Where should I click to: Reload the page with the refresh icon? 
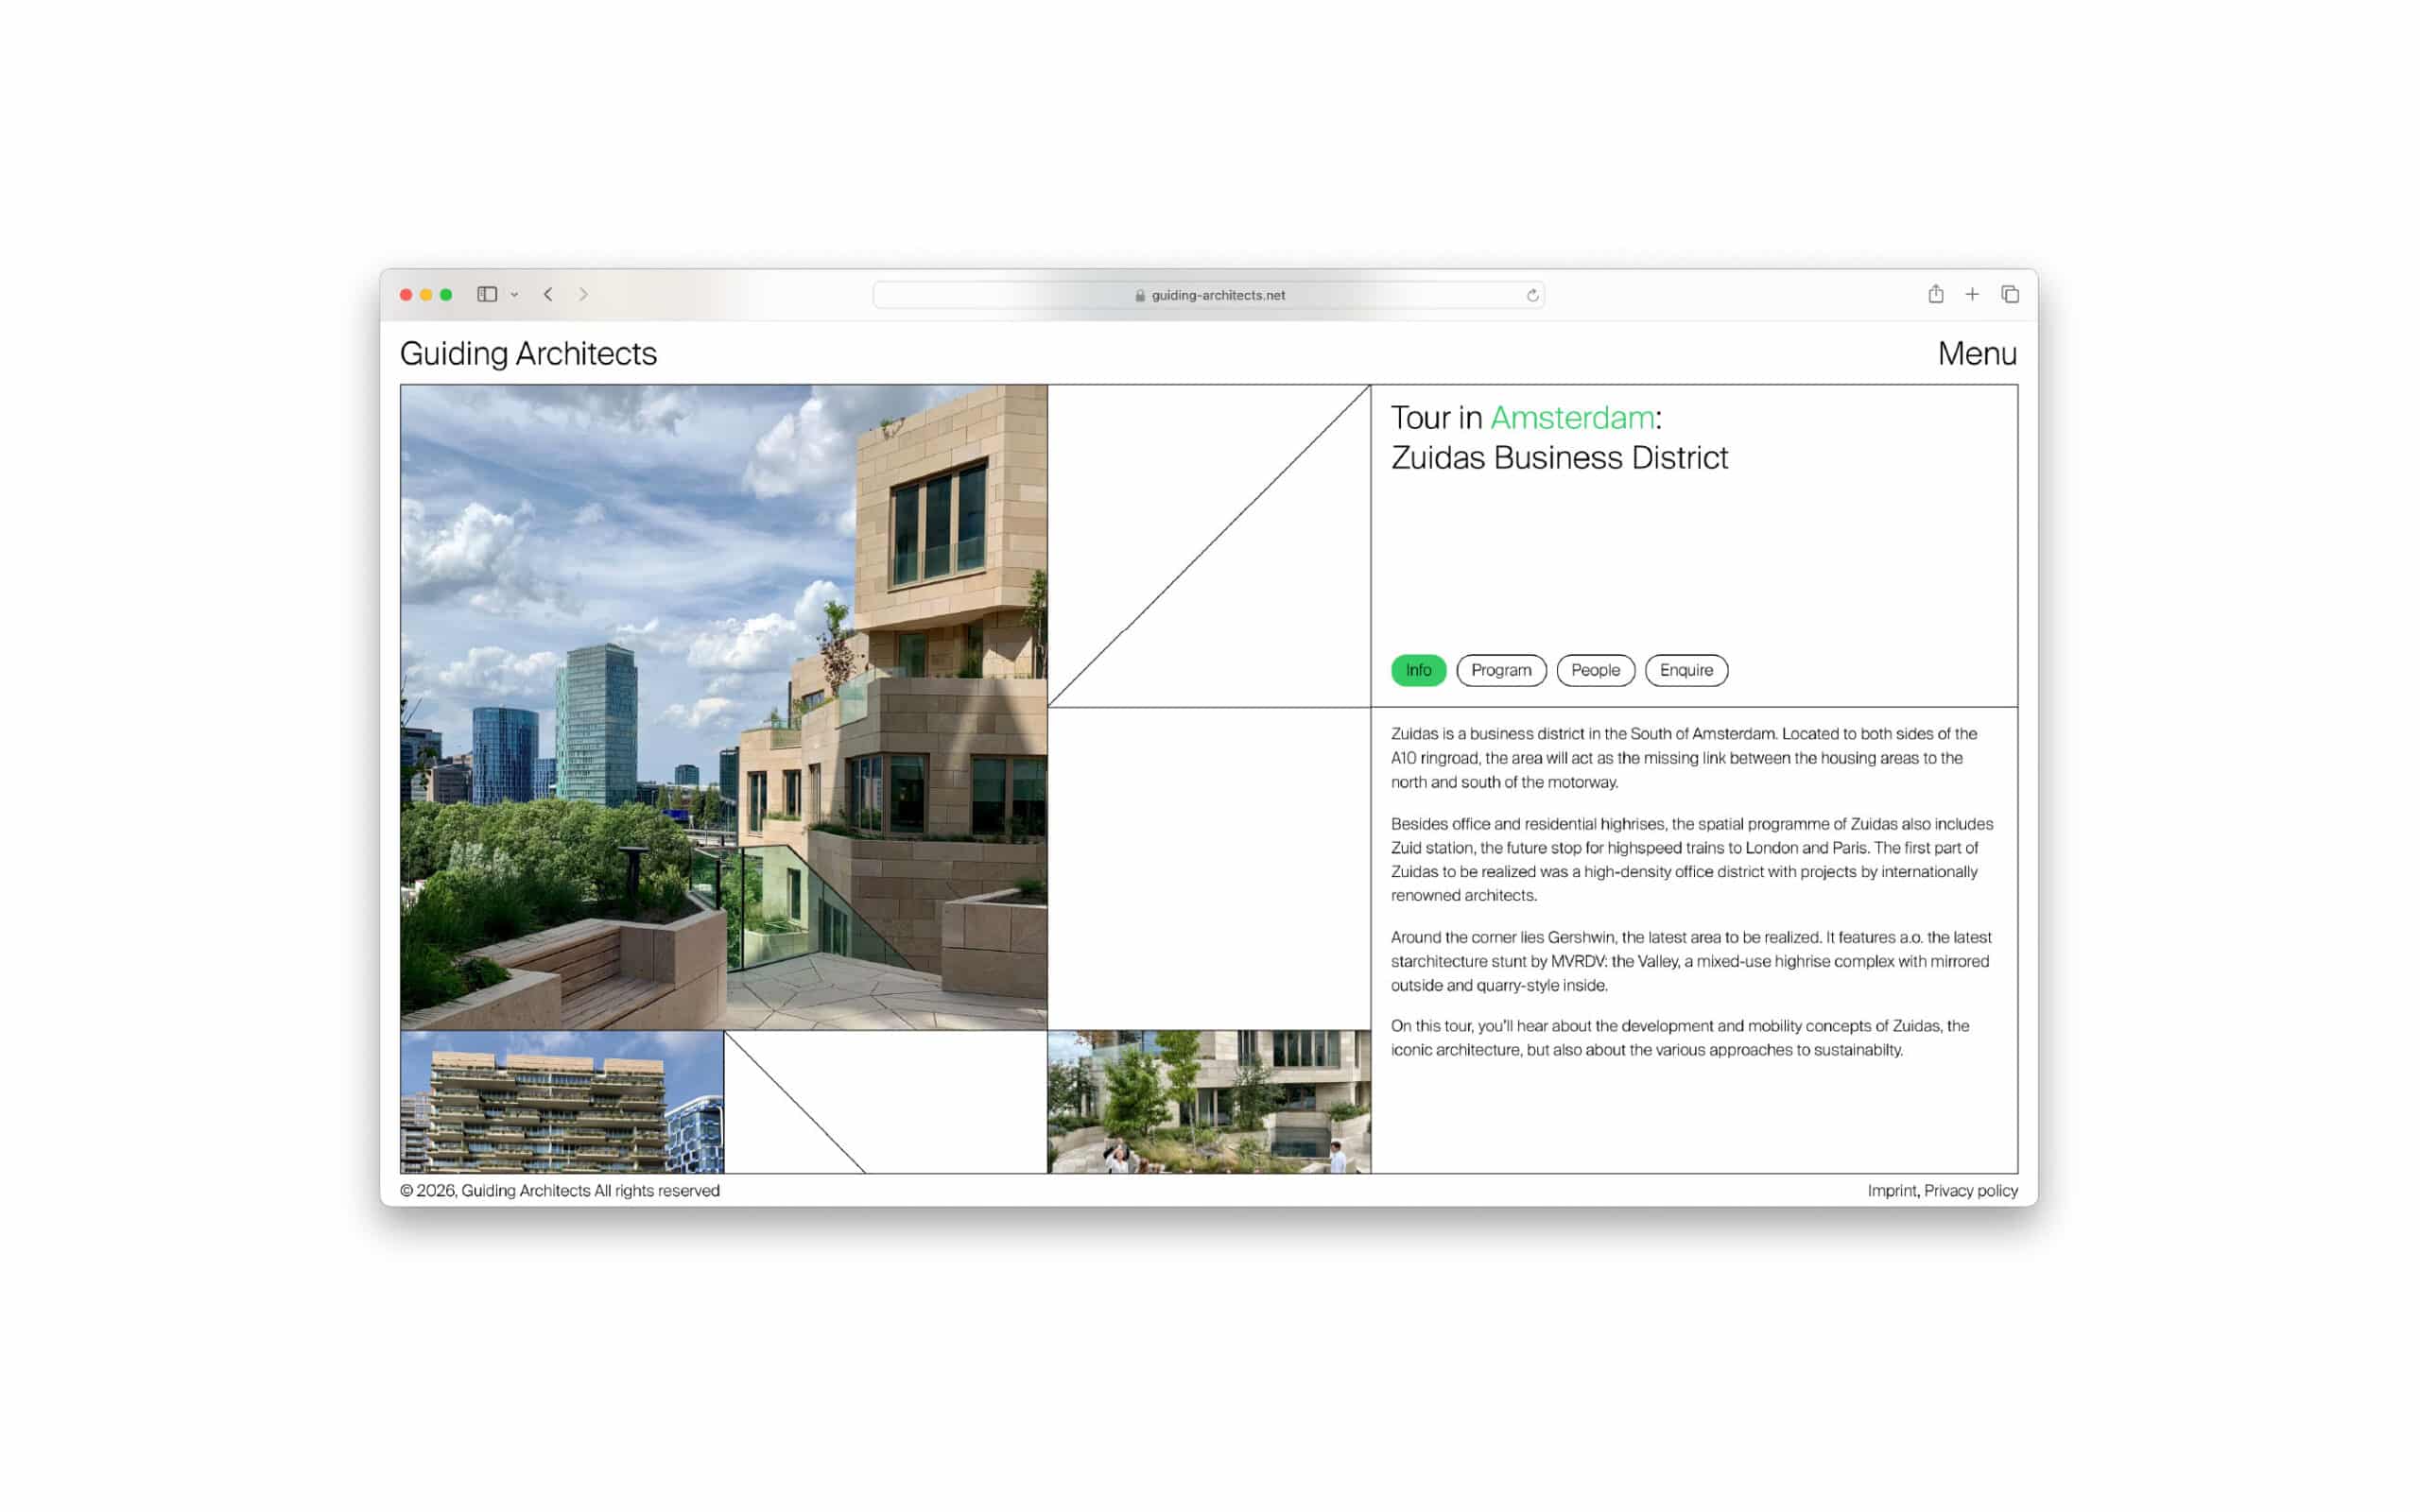(1532, 295)
